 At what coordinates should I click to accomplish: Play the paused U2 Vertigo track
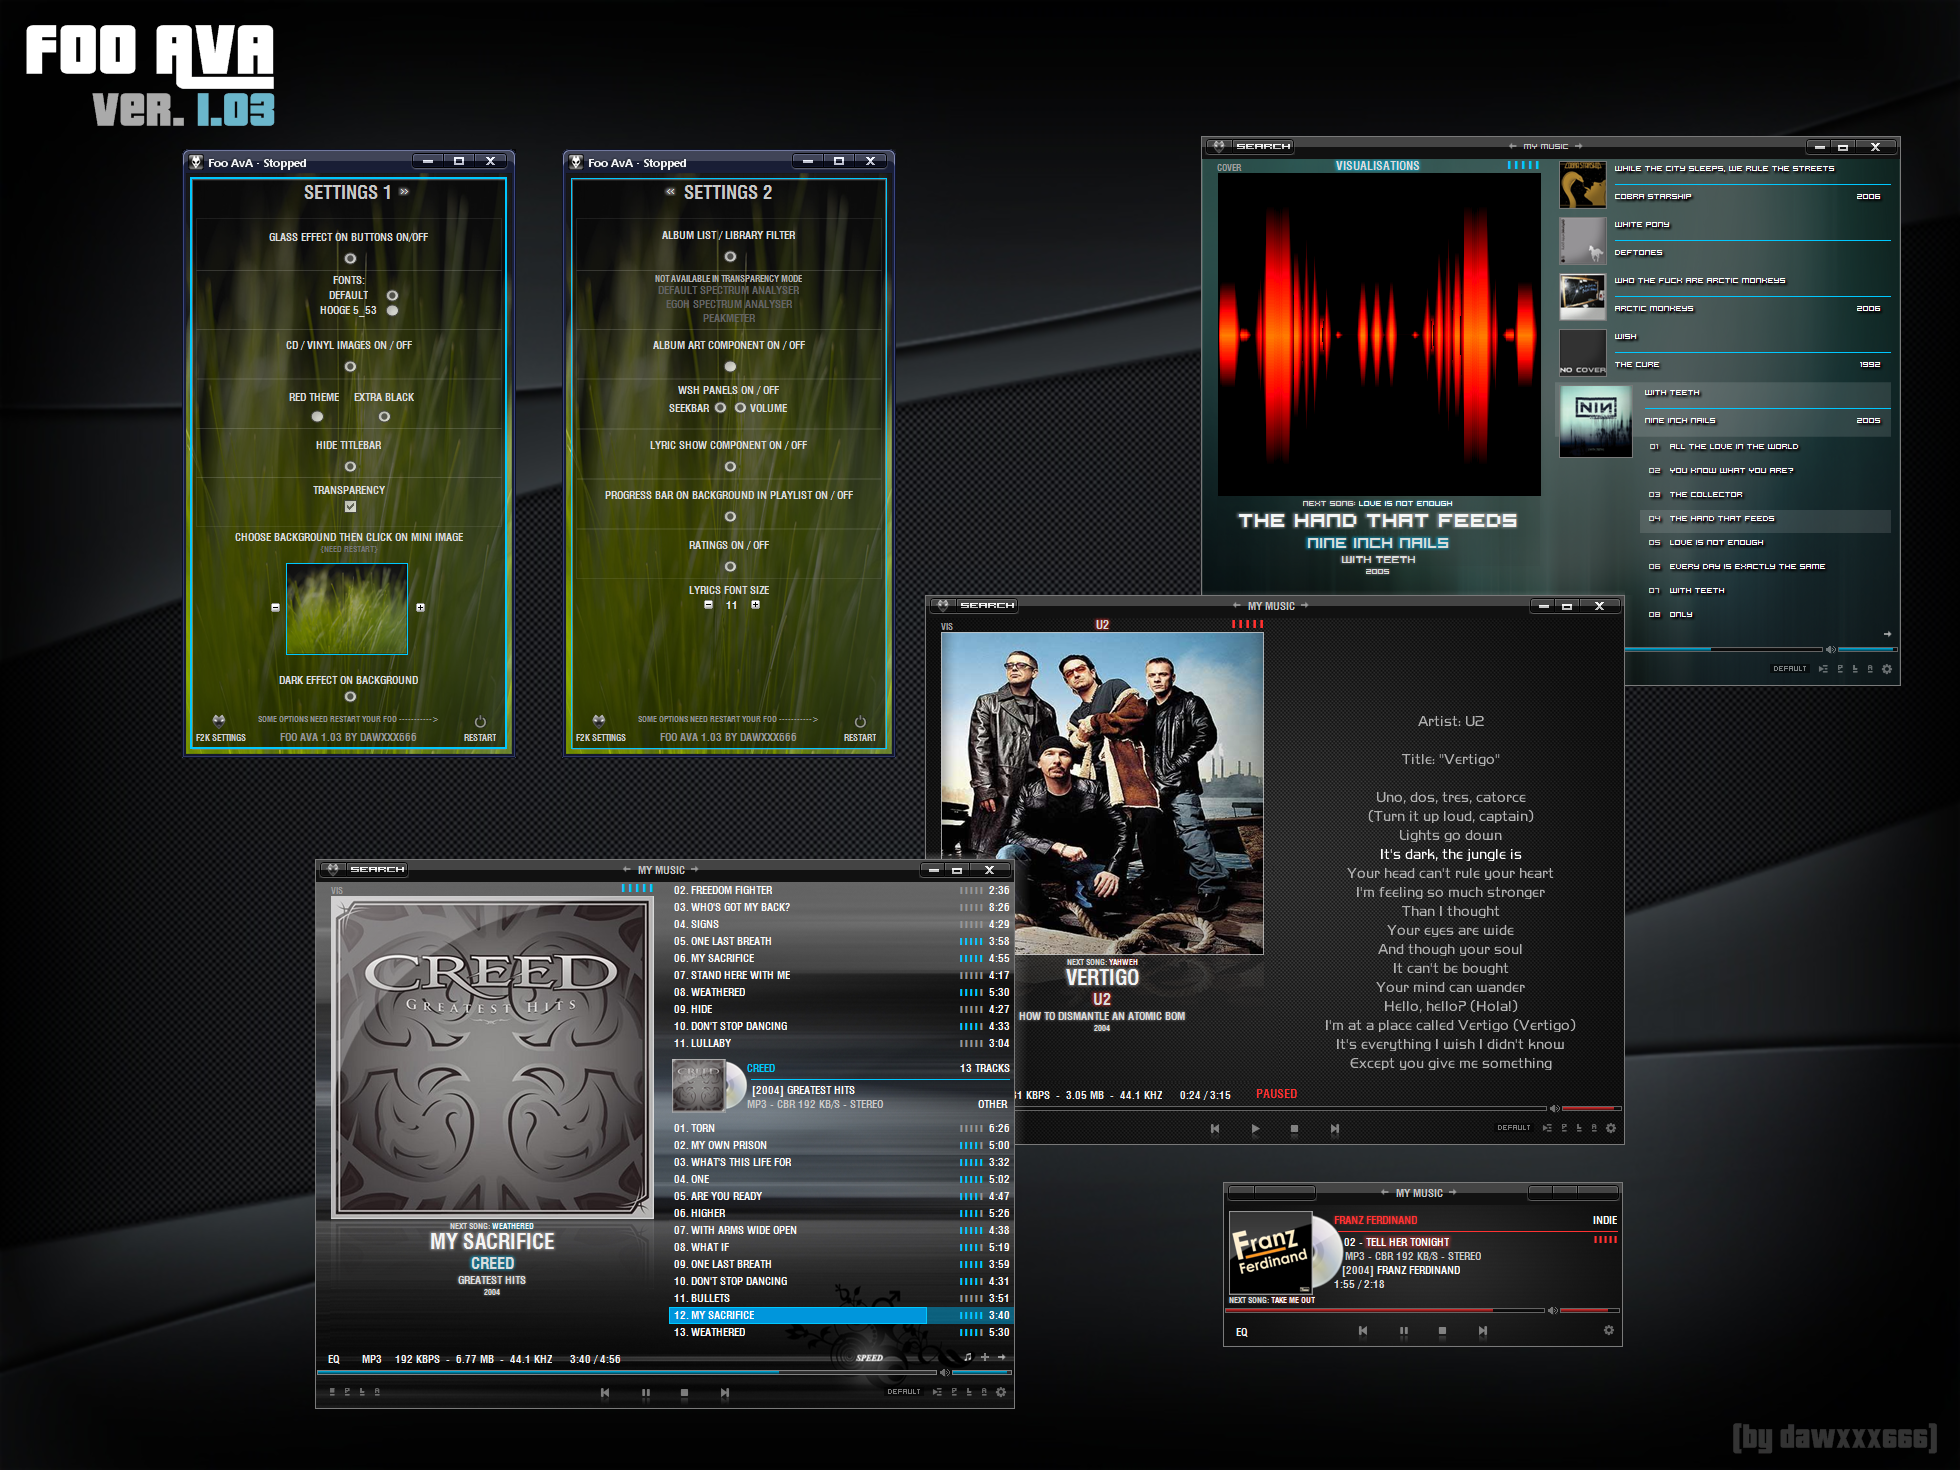click(1255, 1129)
